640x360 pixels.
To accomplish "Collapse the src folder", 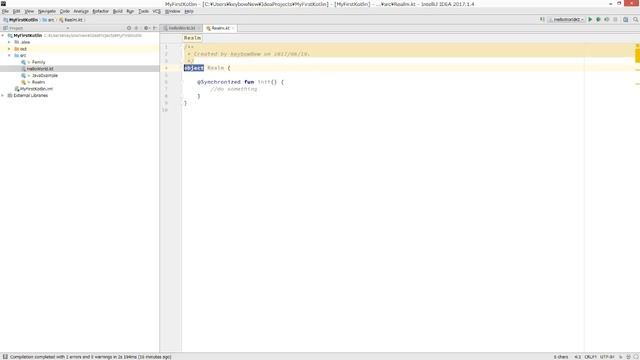I will tap(9, 56).
